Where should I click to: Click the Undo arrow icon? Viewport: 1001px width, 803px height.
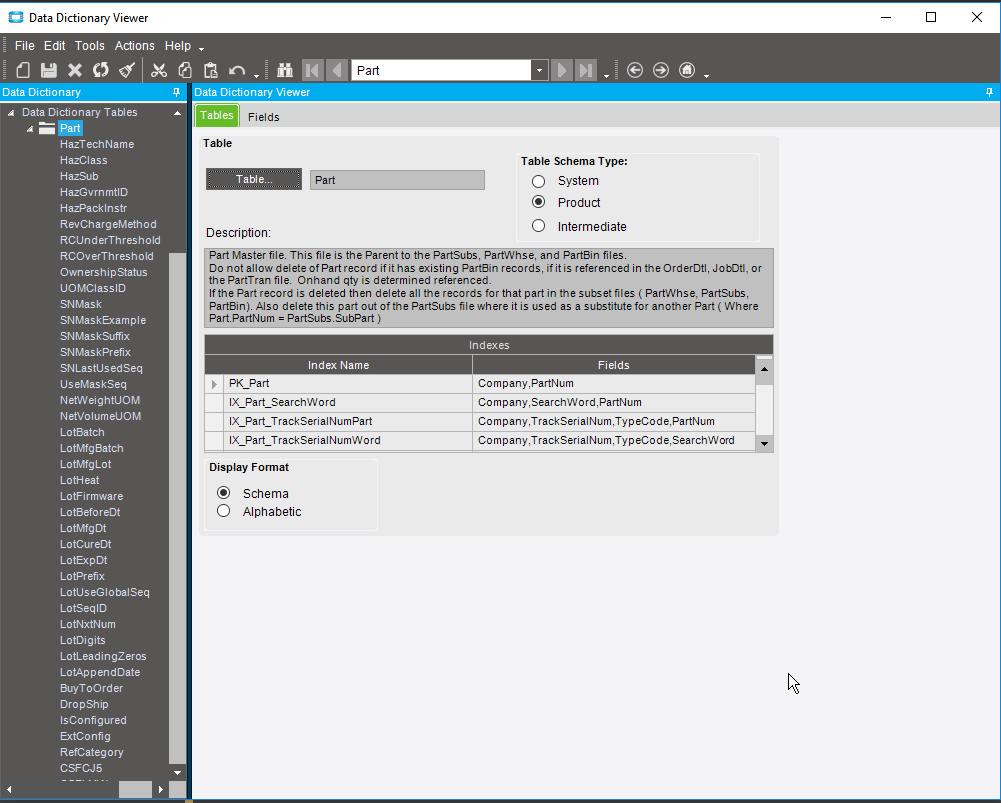click(x=237, y=70)
